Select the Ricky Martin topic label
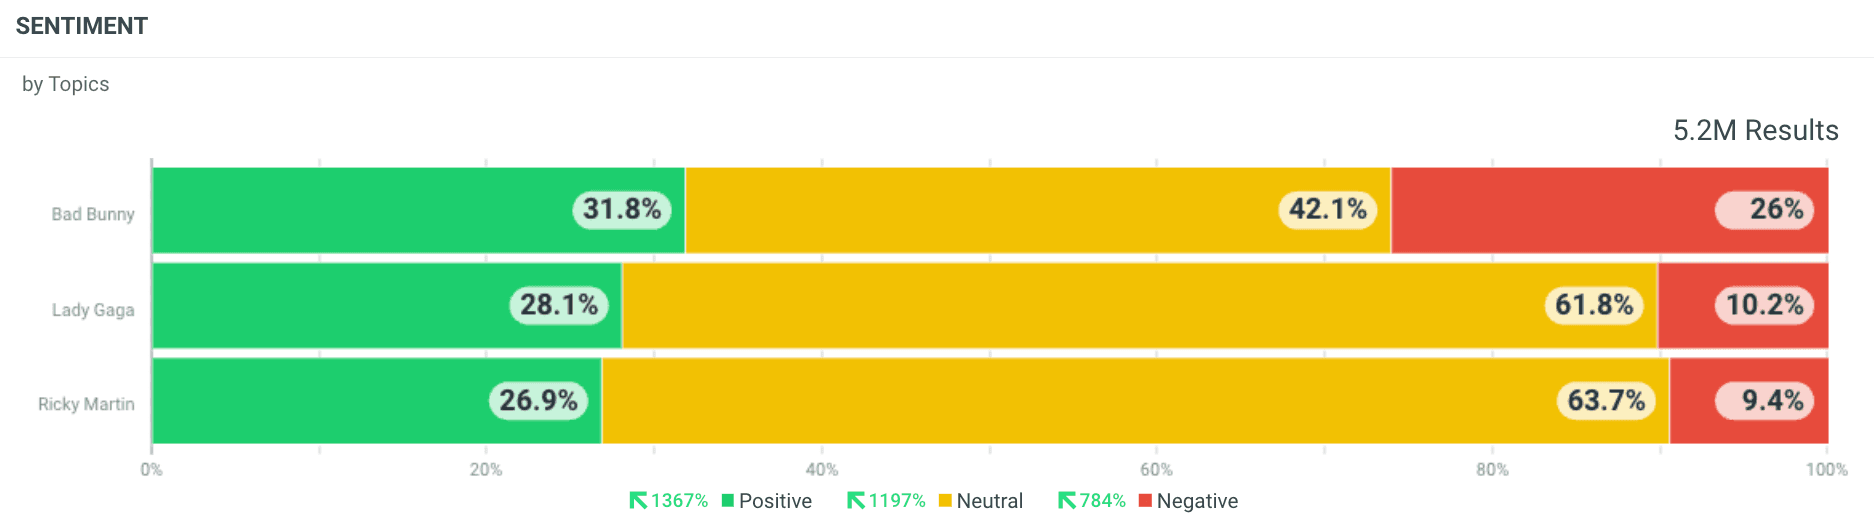Image resolution: width=1874 pixels, height=528 pixels. (86, 404)
